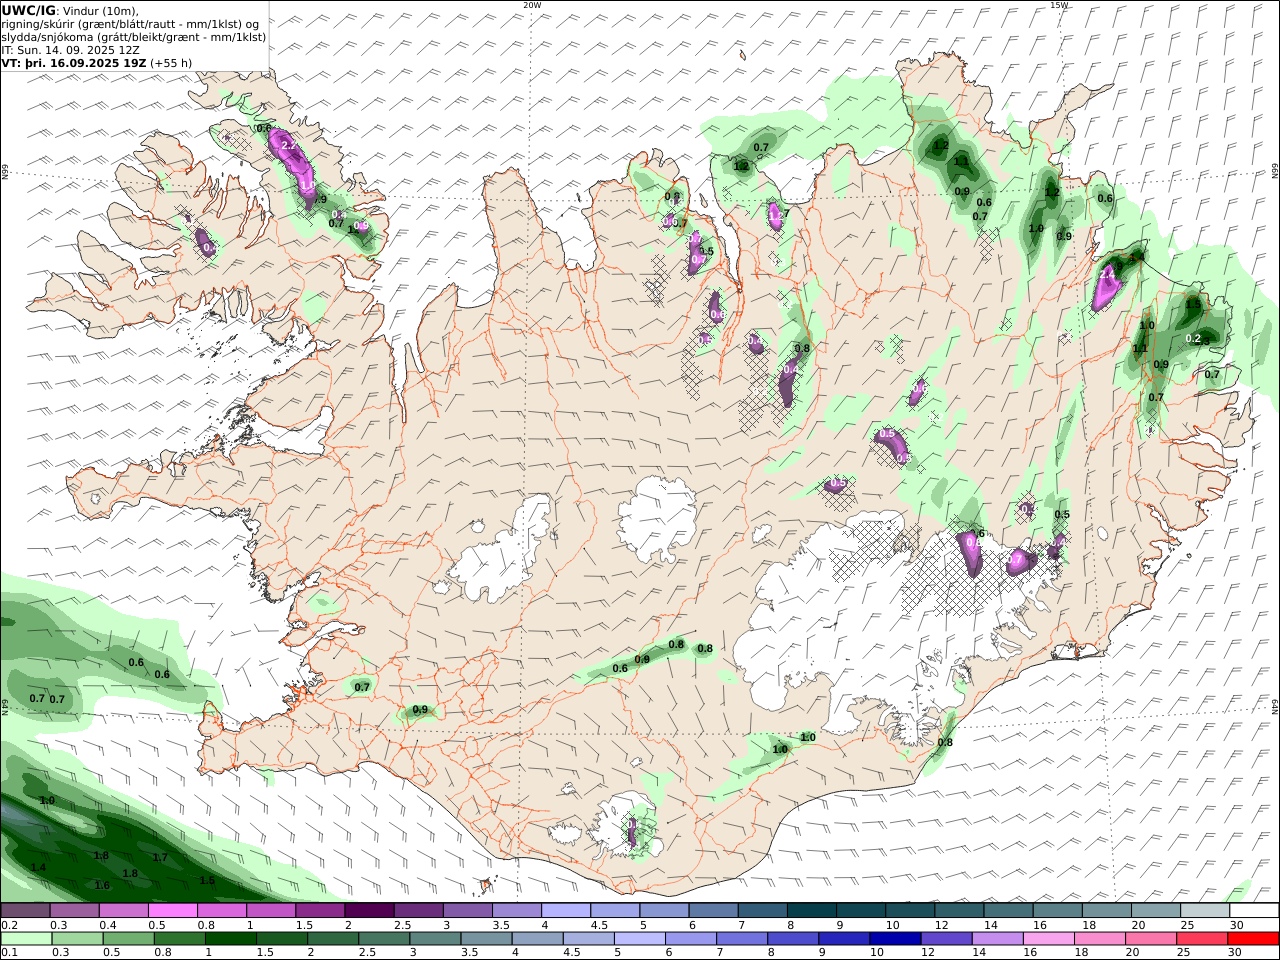Click the 2.2 value in the Westfjords snow band

coord(289,146)
